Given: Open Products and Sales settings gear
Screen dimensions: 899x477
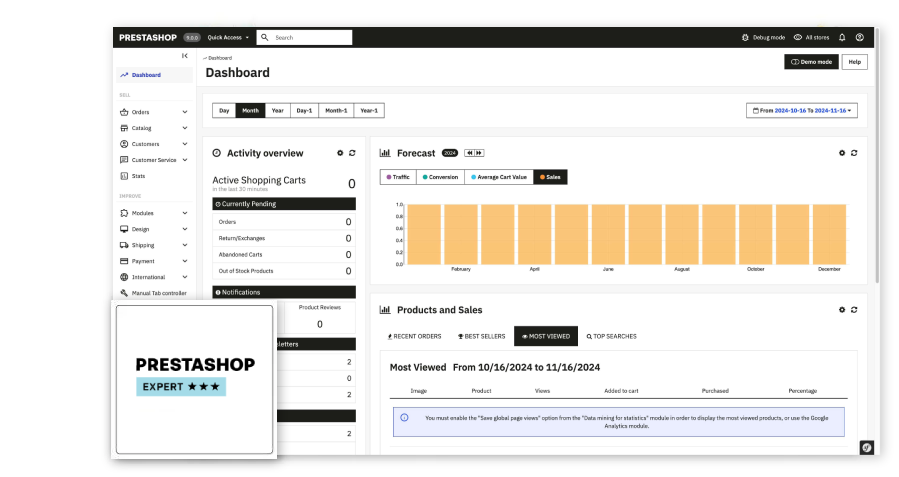Looking at the screenshot, I should pyautogui.click(x=842, y=310).
